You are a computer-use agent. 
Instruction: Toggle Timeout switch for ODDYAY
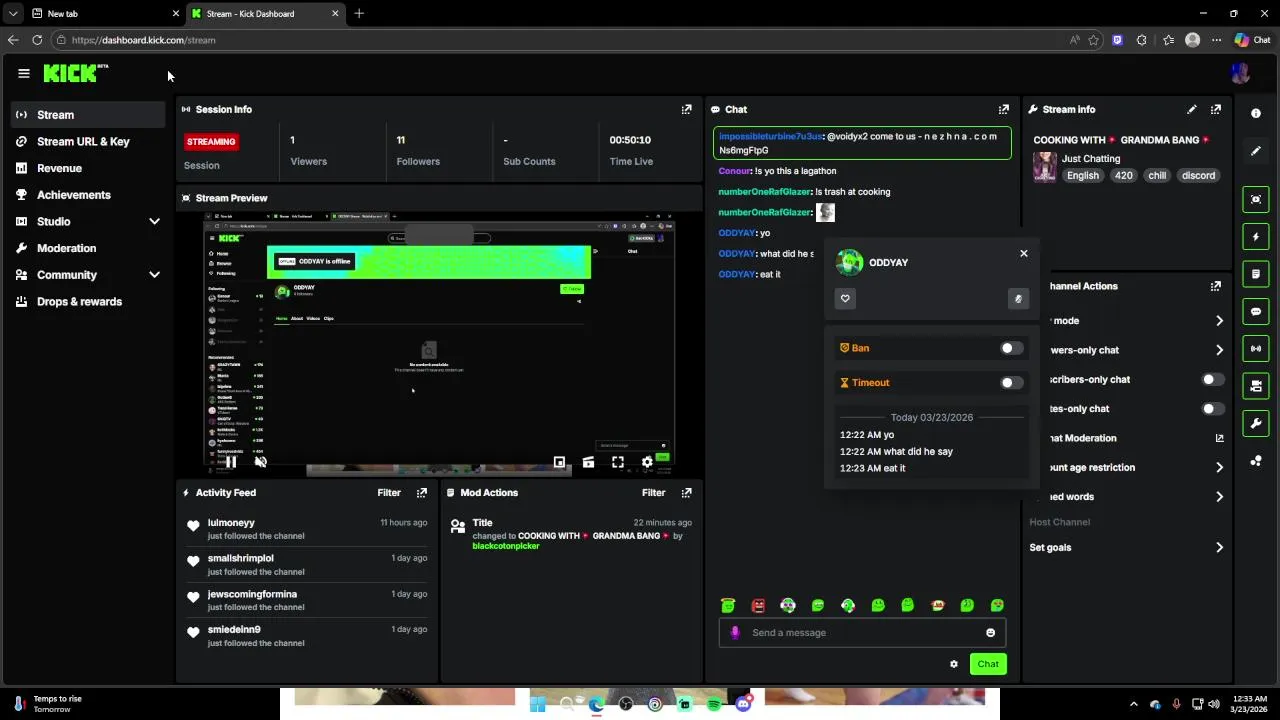pos(1012,382)
